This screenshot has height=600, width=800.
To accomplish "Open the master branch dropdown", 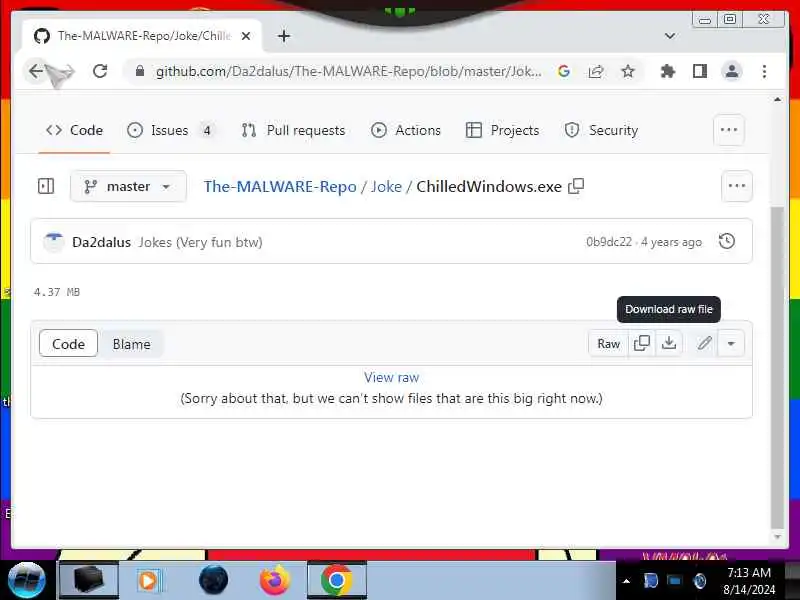I will [128, 186].
